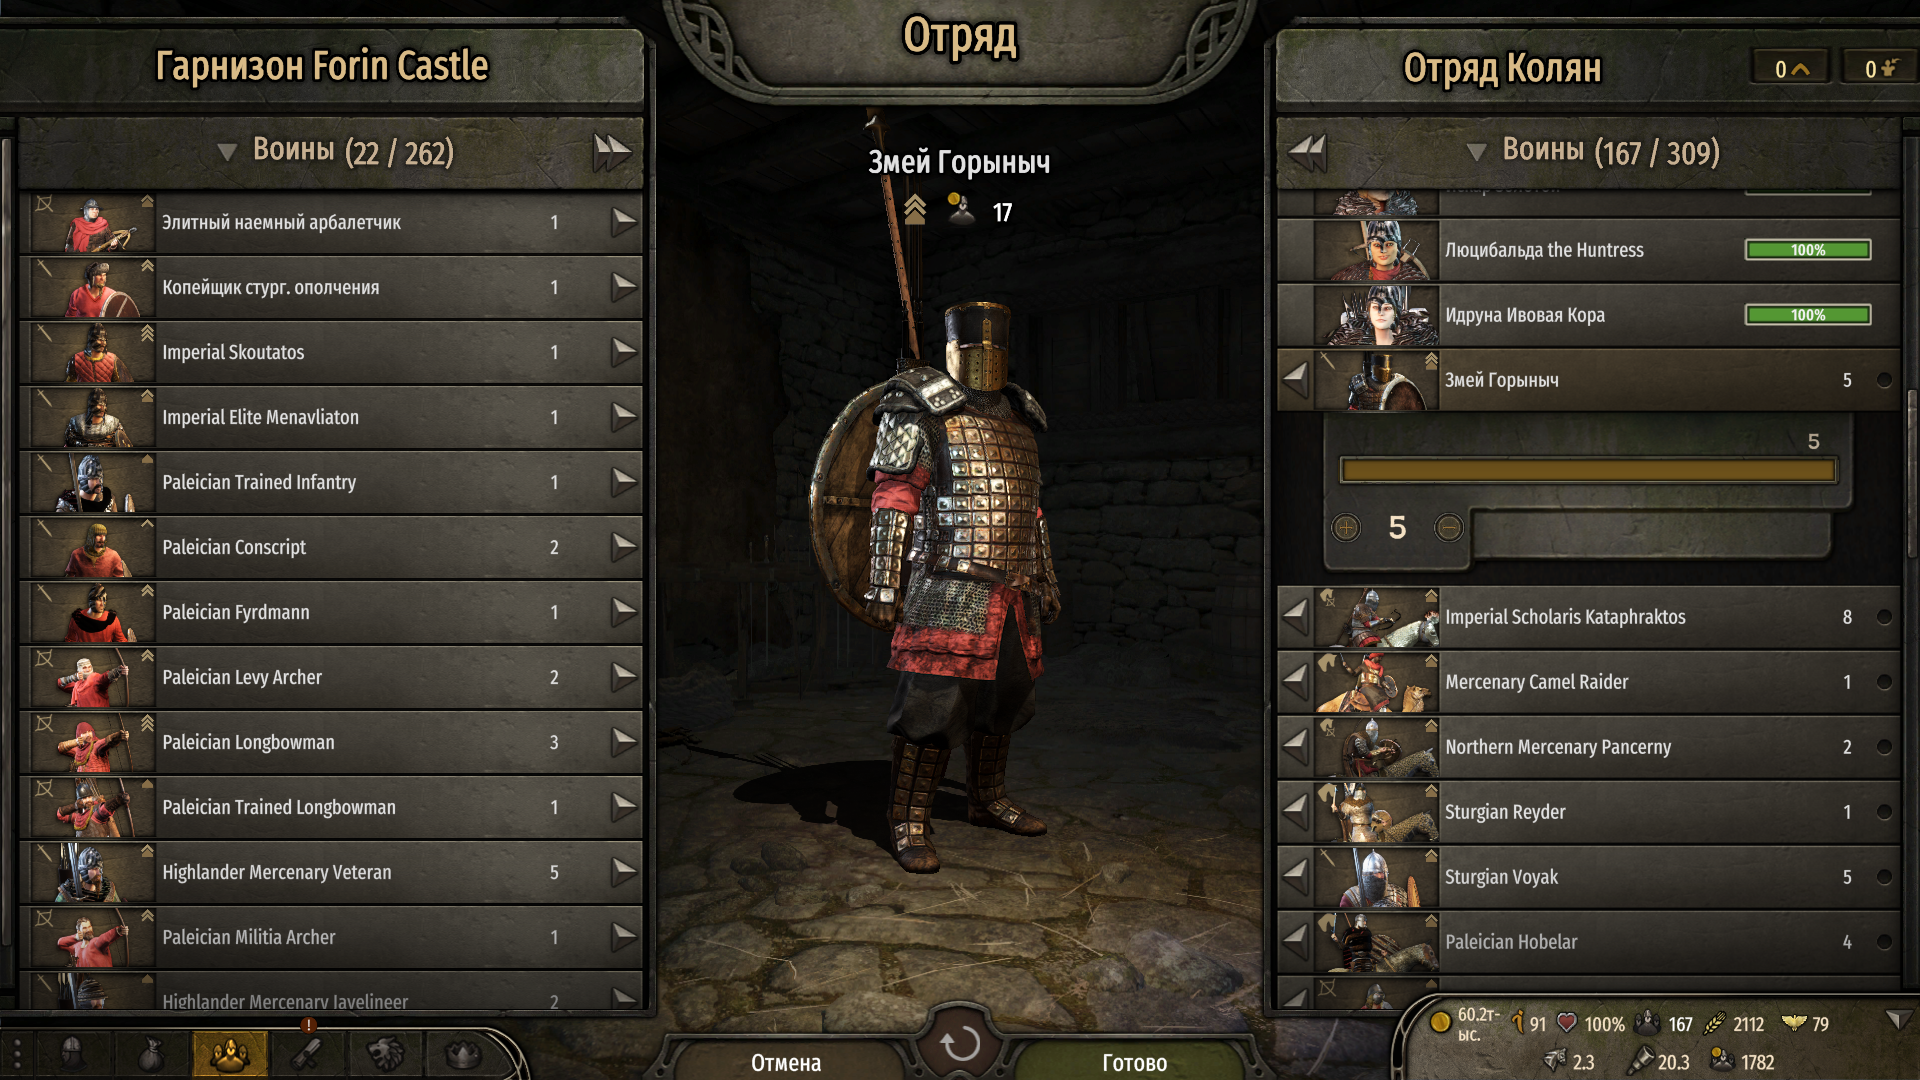1920x1080 pixels.
Task: Select the active Party tab icon
Action: pyautogui.click(x=229, y=1053)
